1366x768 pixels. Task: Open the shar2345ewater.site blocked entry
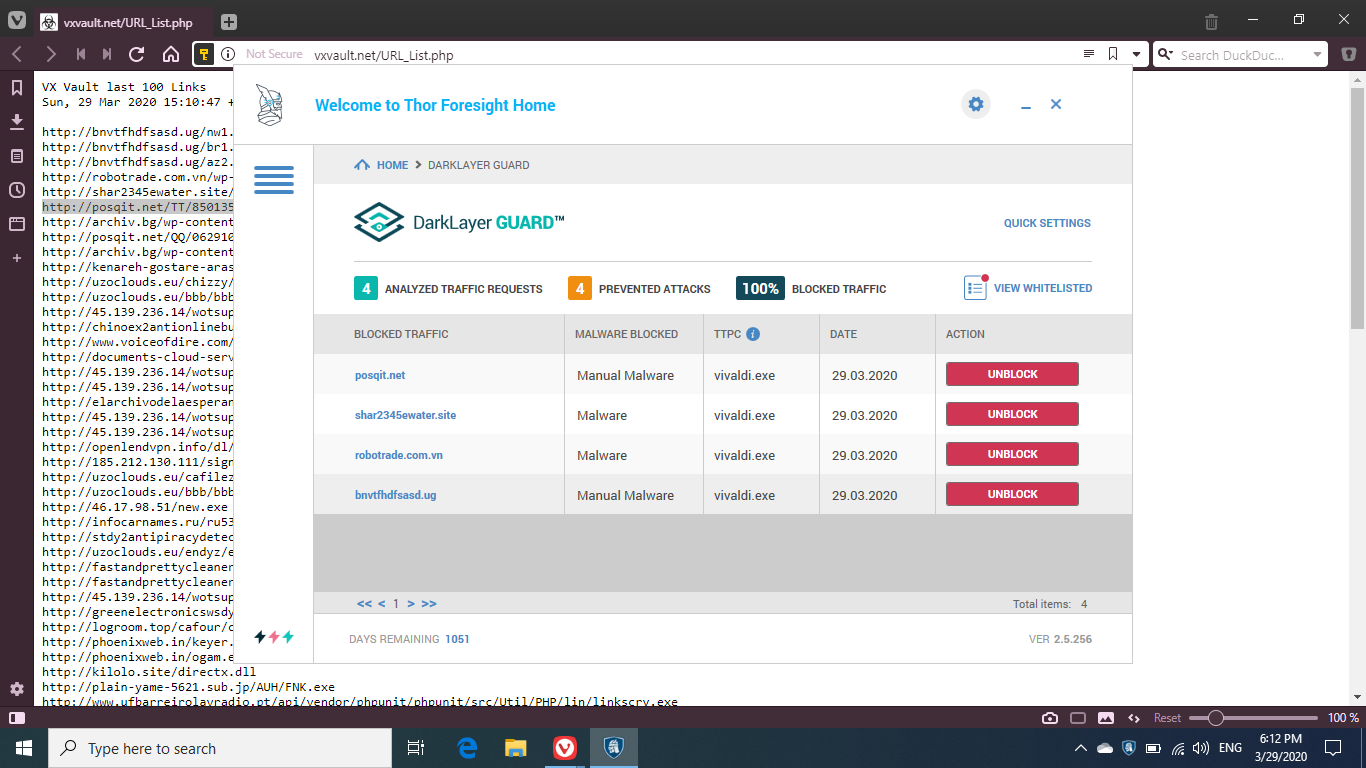coord(405,415)
